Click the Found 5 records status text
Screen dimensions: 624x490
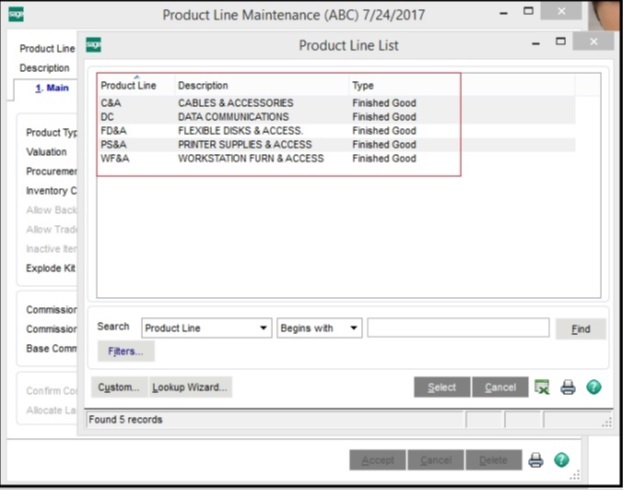point(125,420)
